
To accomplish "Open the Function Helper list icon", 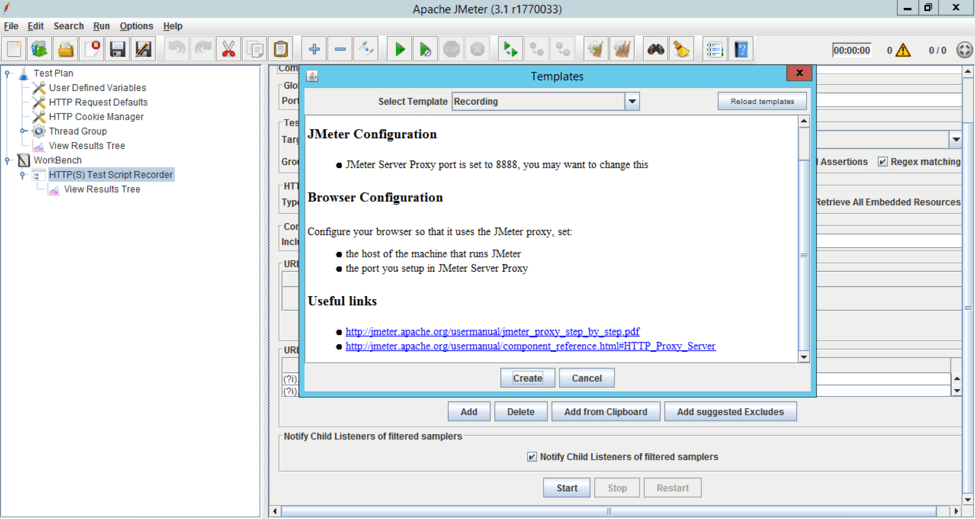I will [x=715, y=49].
